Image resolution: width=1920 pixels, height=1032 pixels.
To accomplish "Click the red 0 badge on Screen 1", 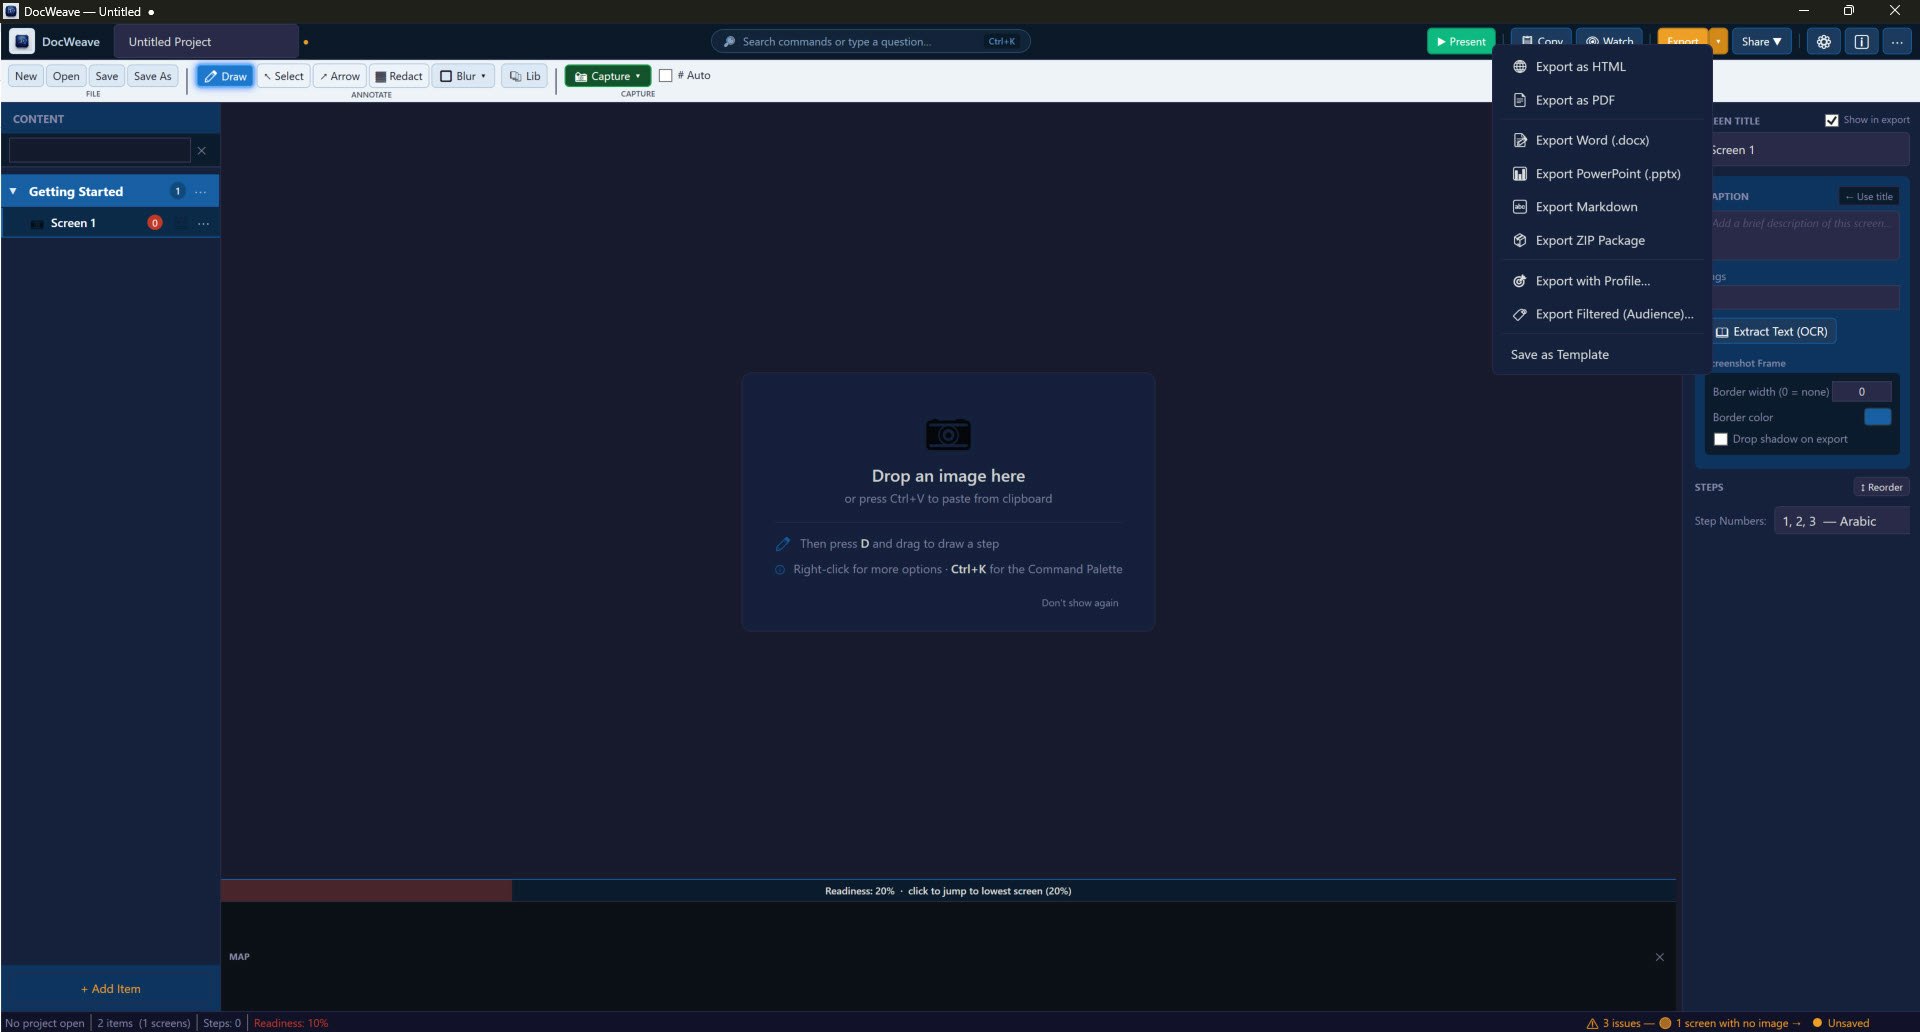I will [155, 223].
